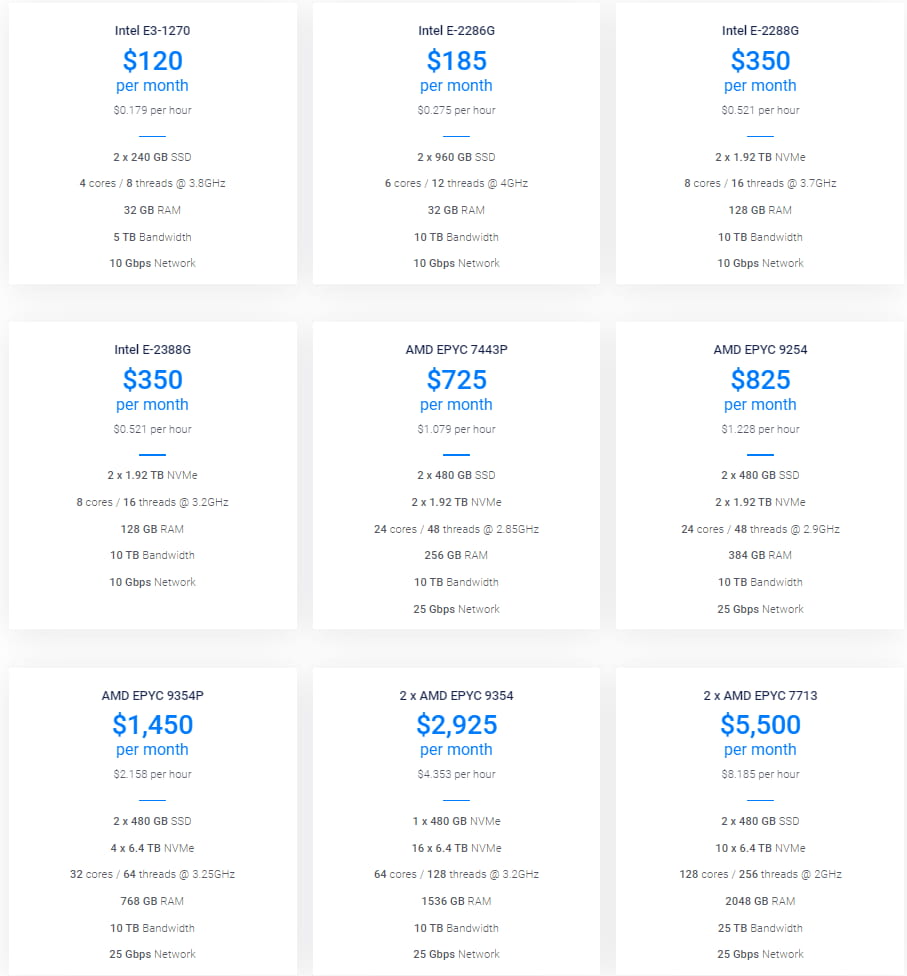
Task: Choose the 2 x AMD EPYC 9354 heading
Action: point(456,695)
